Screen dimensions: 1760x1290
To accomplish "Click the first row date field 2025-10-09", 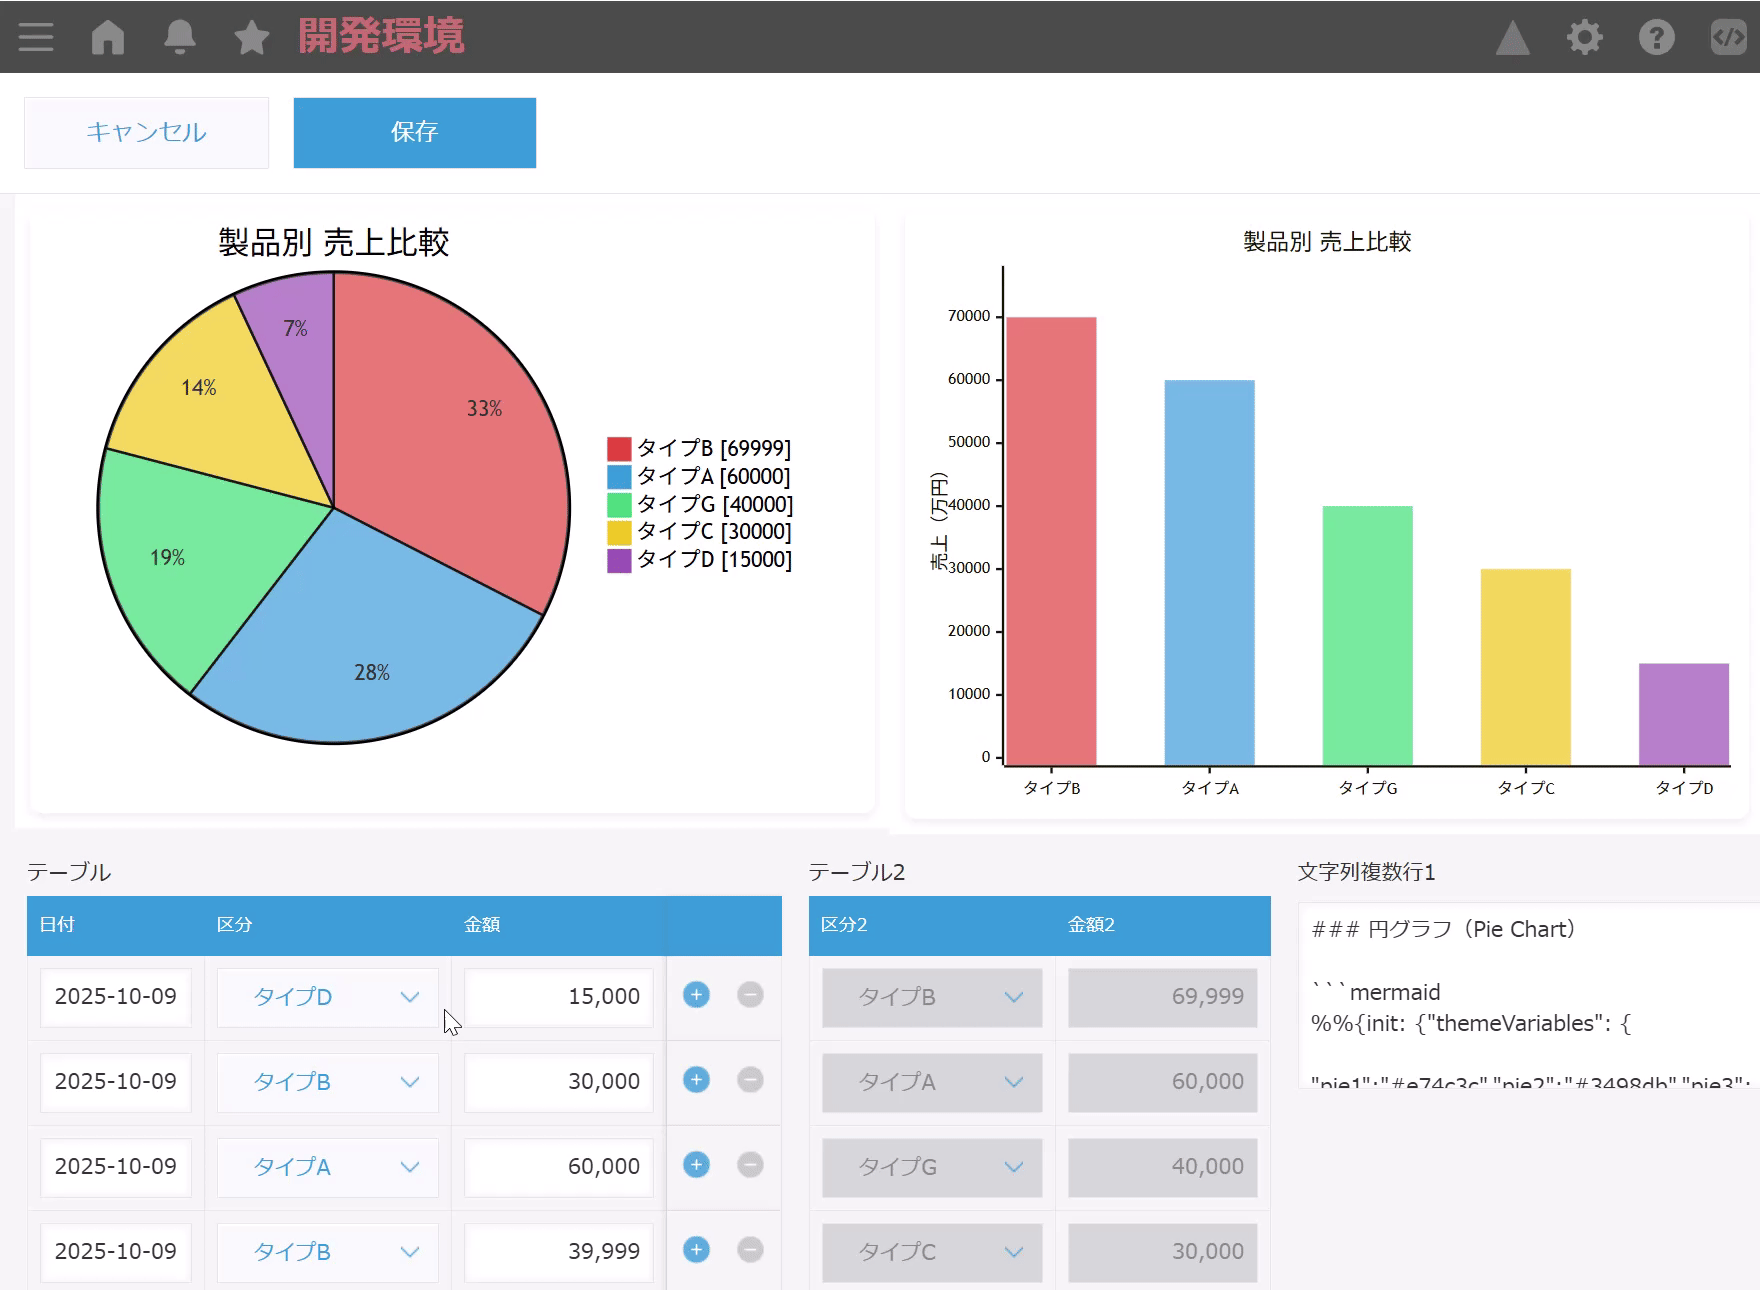I will [x=116, y=997].
